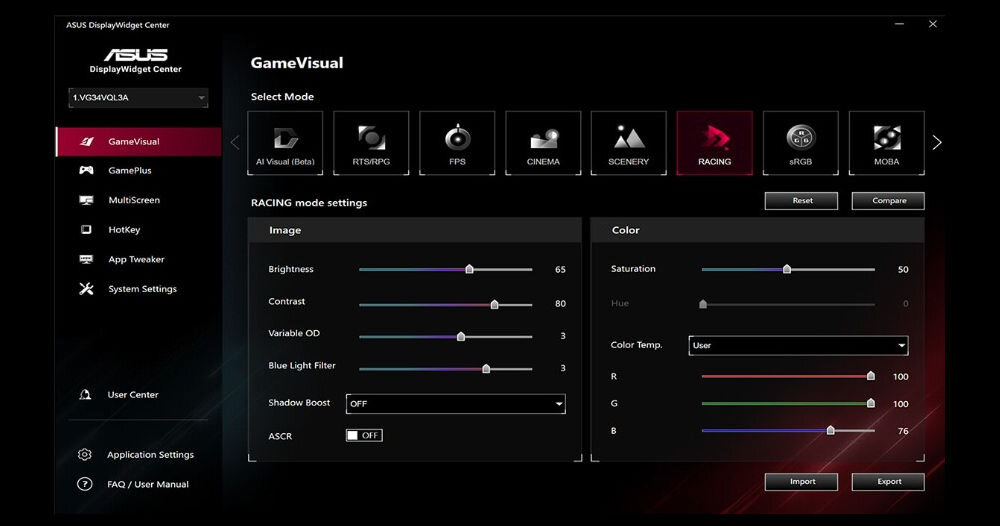Click the Reset button
Image resolution: width=1000 pixels, height=526 pixels.
point(802,201)
